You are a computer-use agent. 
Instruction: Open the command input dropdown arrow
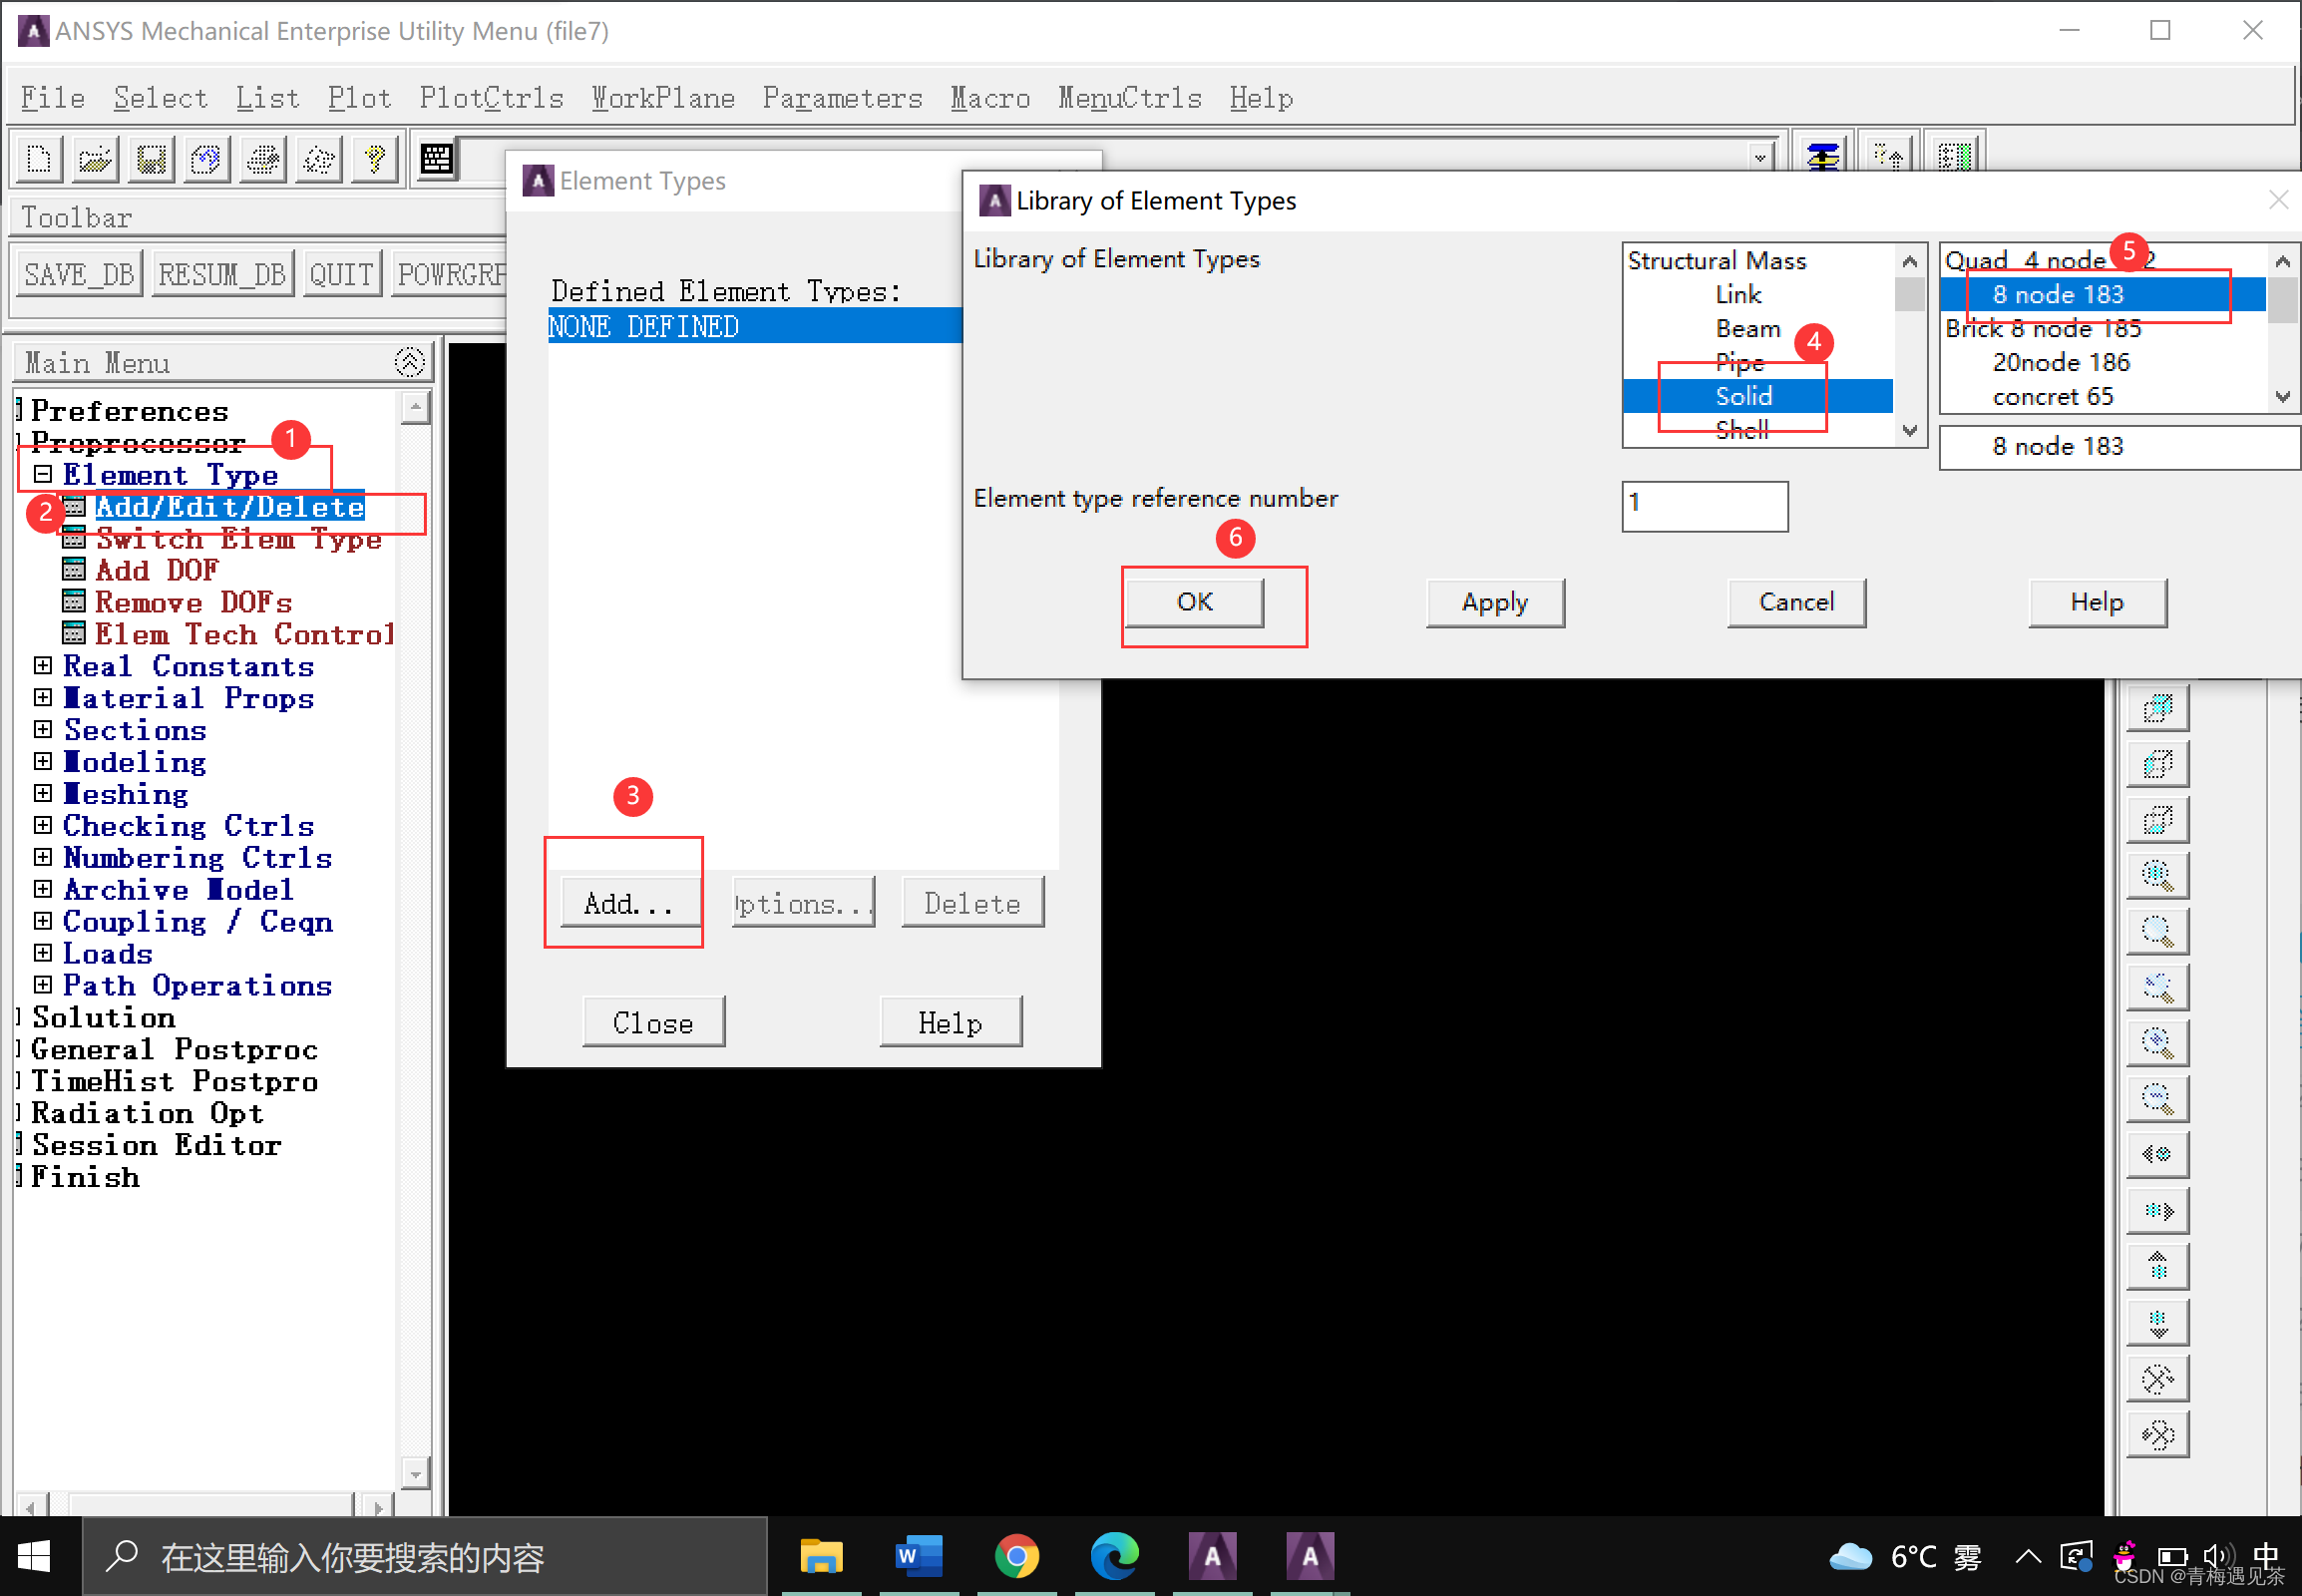(x=1759, y=158)
